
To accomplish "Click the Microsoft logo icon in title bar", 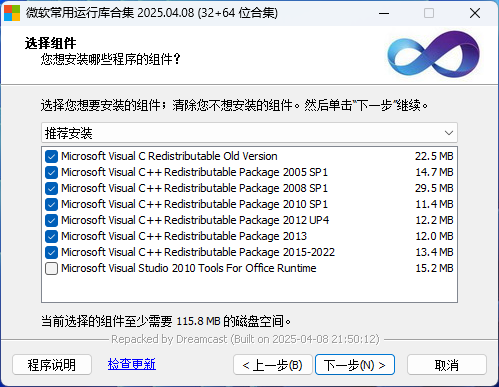I will (12, 13).
